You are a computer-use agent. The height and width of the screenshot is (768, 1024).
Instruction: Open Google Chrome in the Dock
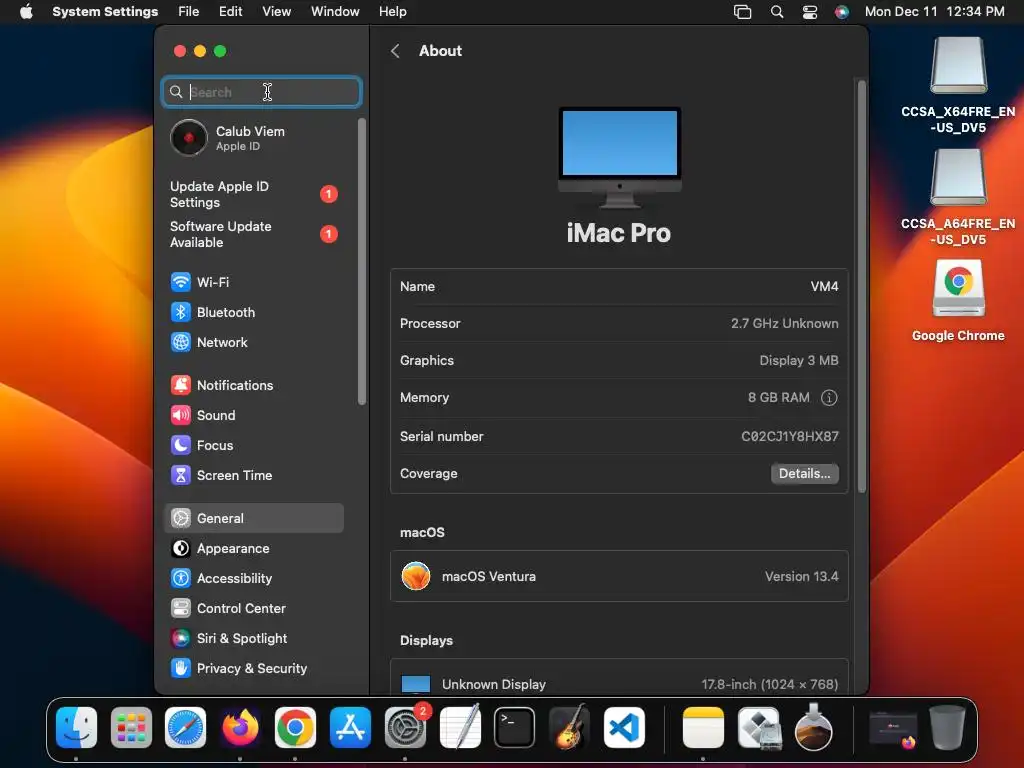295,728
